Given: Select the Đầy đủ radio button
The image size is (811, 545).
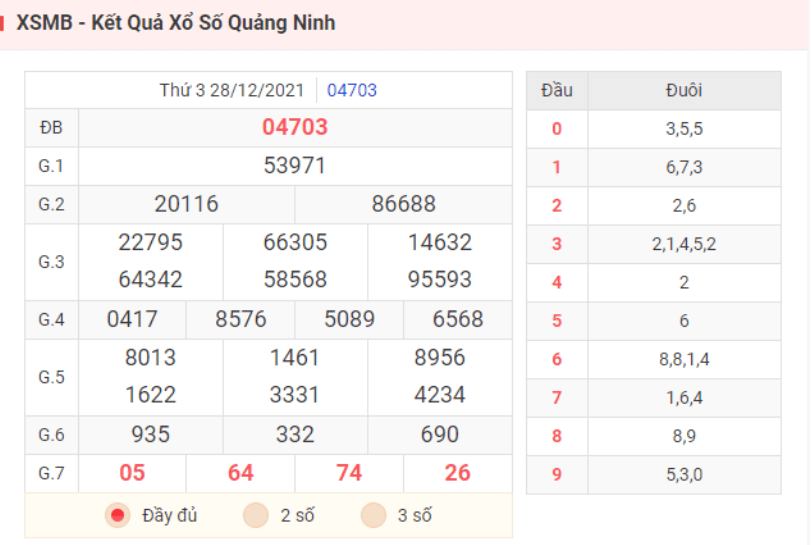Looking at the screenshot, I should pyautogui.click(x=118, y=515).
